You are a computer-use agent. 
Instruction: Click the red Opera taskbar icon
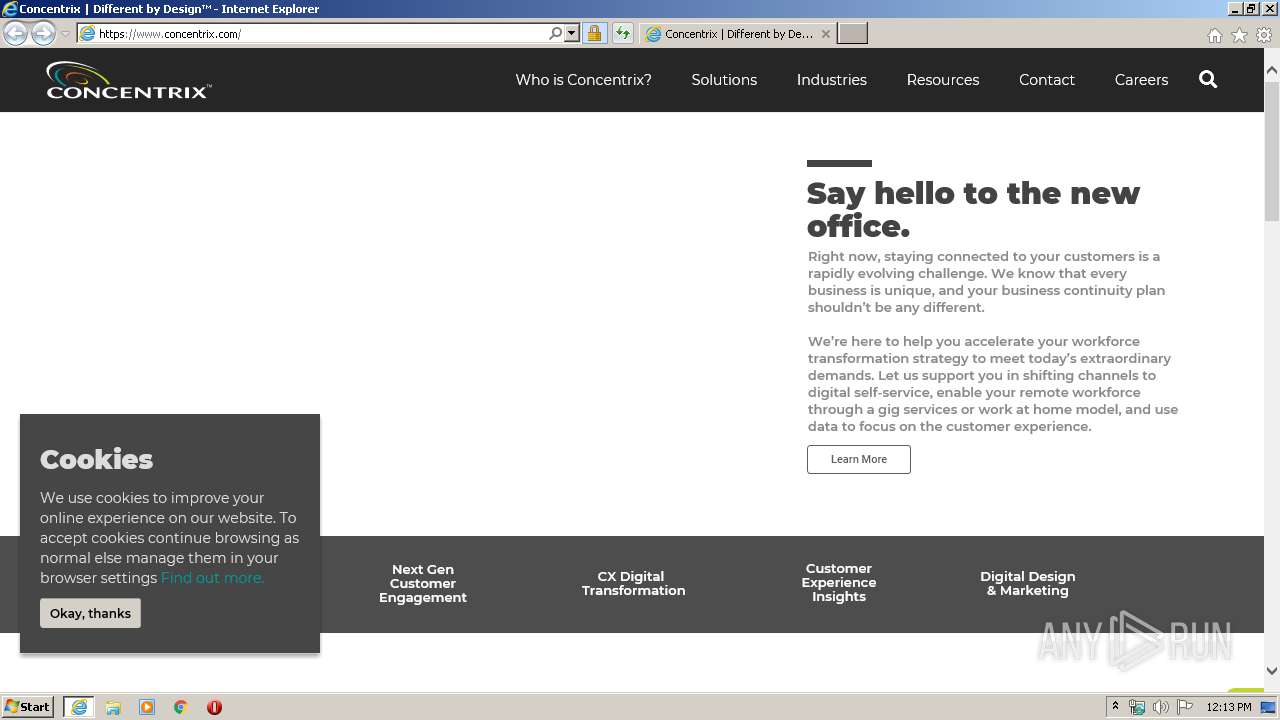(214, 707)
